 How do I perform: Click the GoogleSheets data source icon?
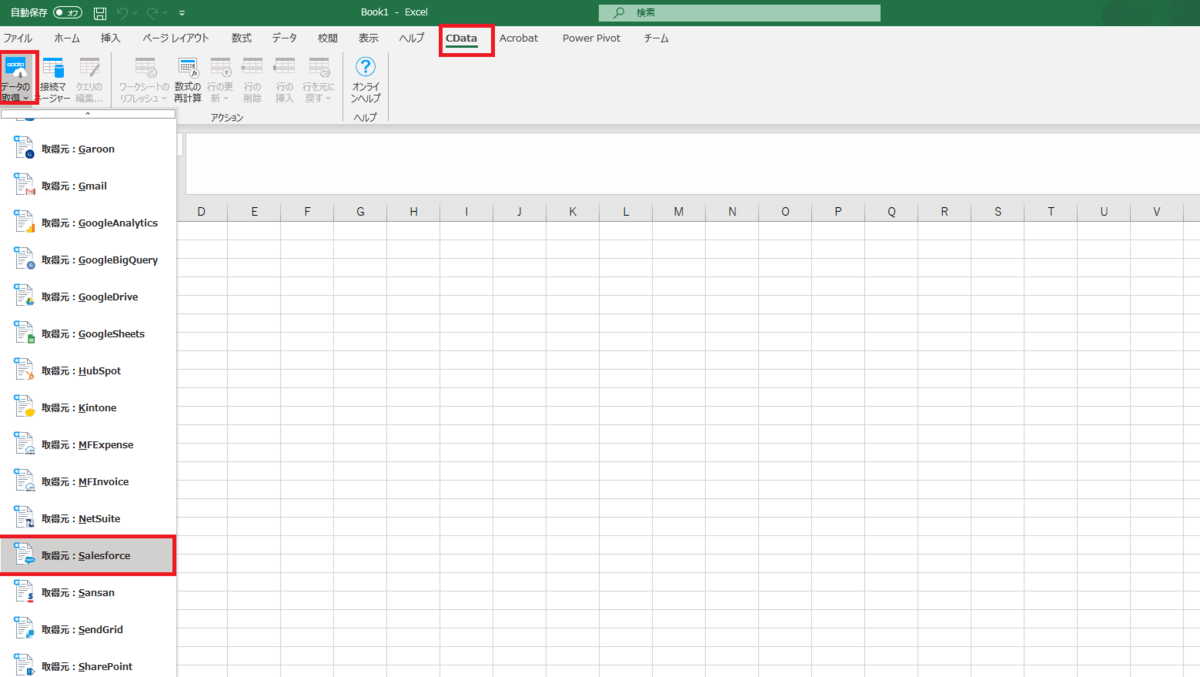pyautogui.click(x=24, y=334)
